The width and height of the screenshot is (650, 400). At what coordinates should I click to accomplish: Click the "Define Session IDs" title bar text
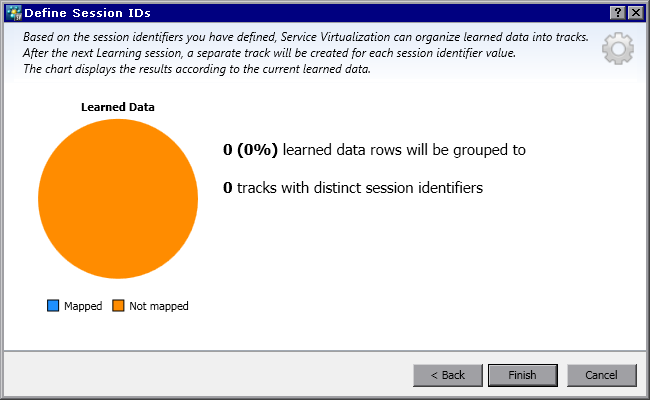click(82, 11)
